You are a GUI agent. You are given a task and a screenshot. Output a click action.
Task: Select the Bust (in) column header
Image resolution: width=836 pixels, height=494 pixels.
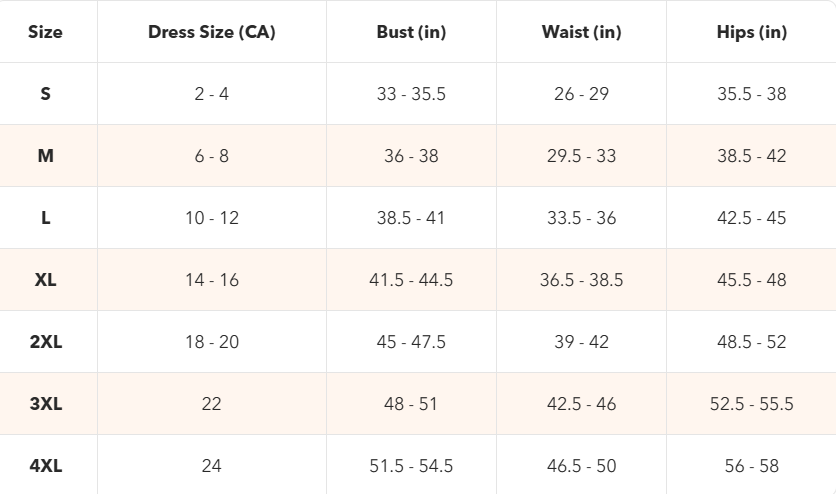point(411,32)
